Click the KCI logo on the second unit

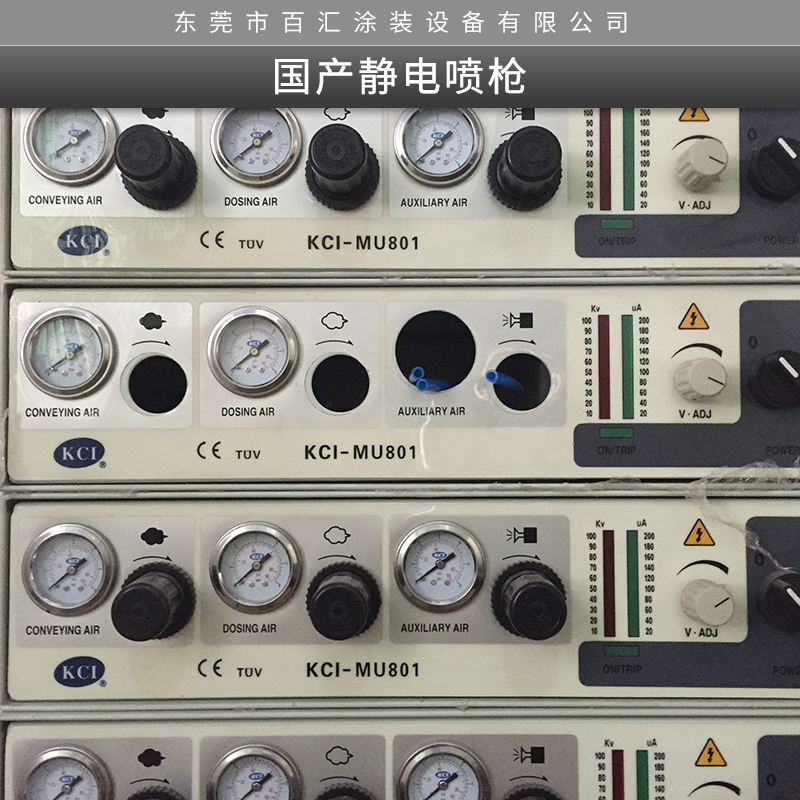79,453
